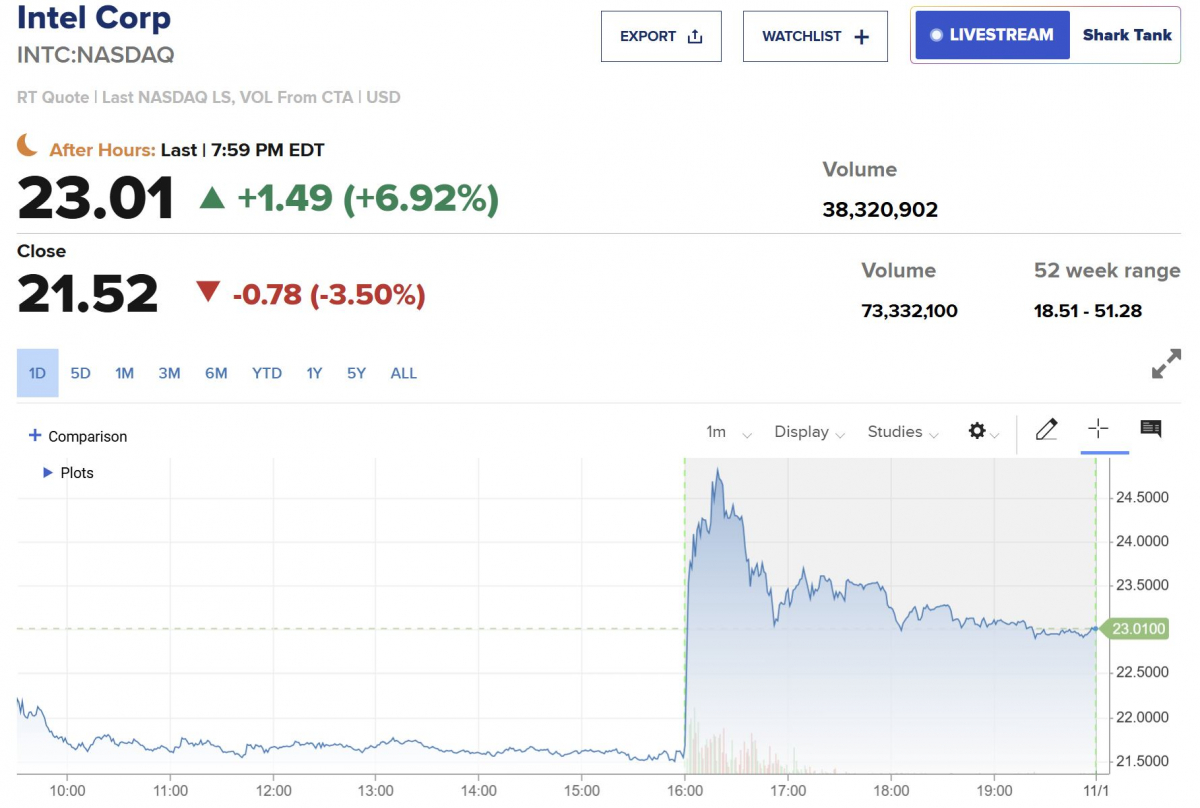Toggle the crosshair tool
Image resolution: width=1200 pixels, height=808 pixels.
click(1098, 430)
